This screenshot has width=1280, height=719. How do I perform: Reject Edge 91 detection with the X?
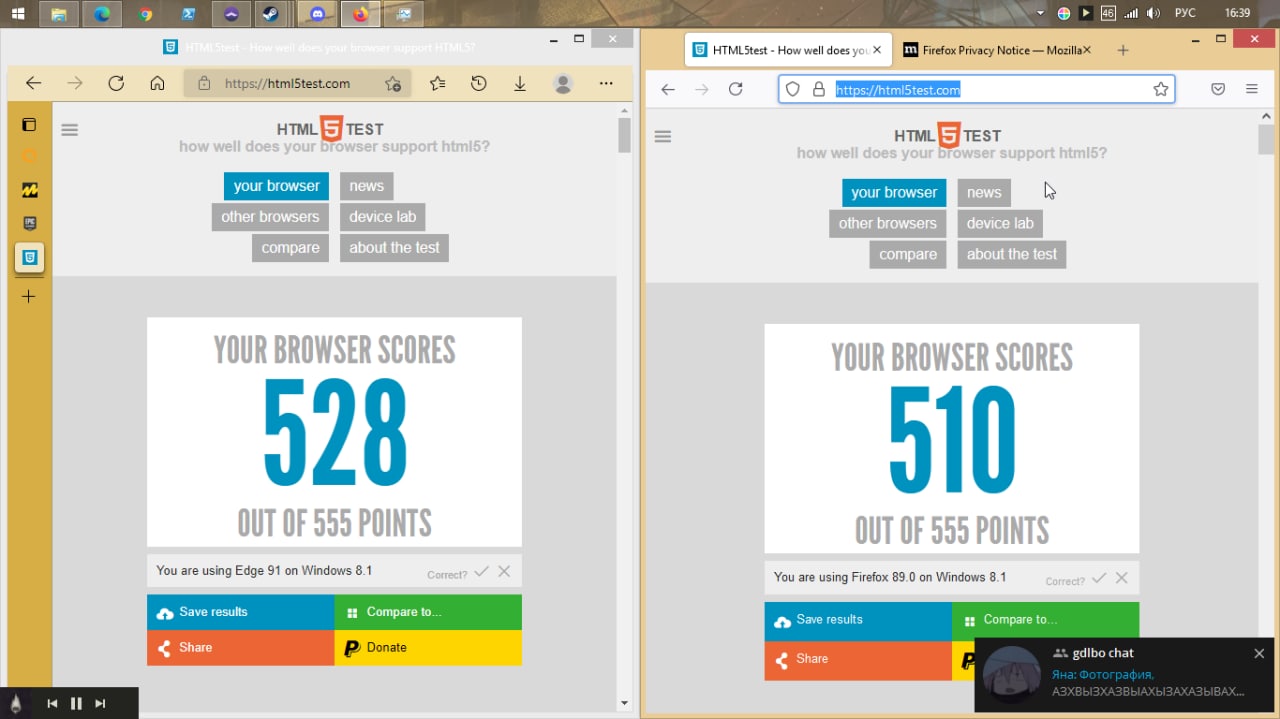[x=504, y=571]
